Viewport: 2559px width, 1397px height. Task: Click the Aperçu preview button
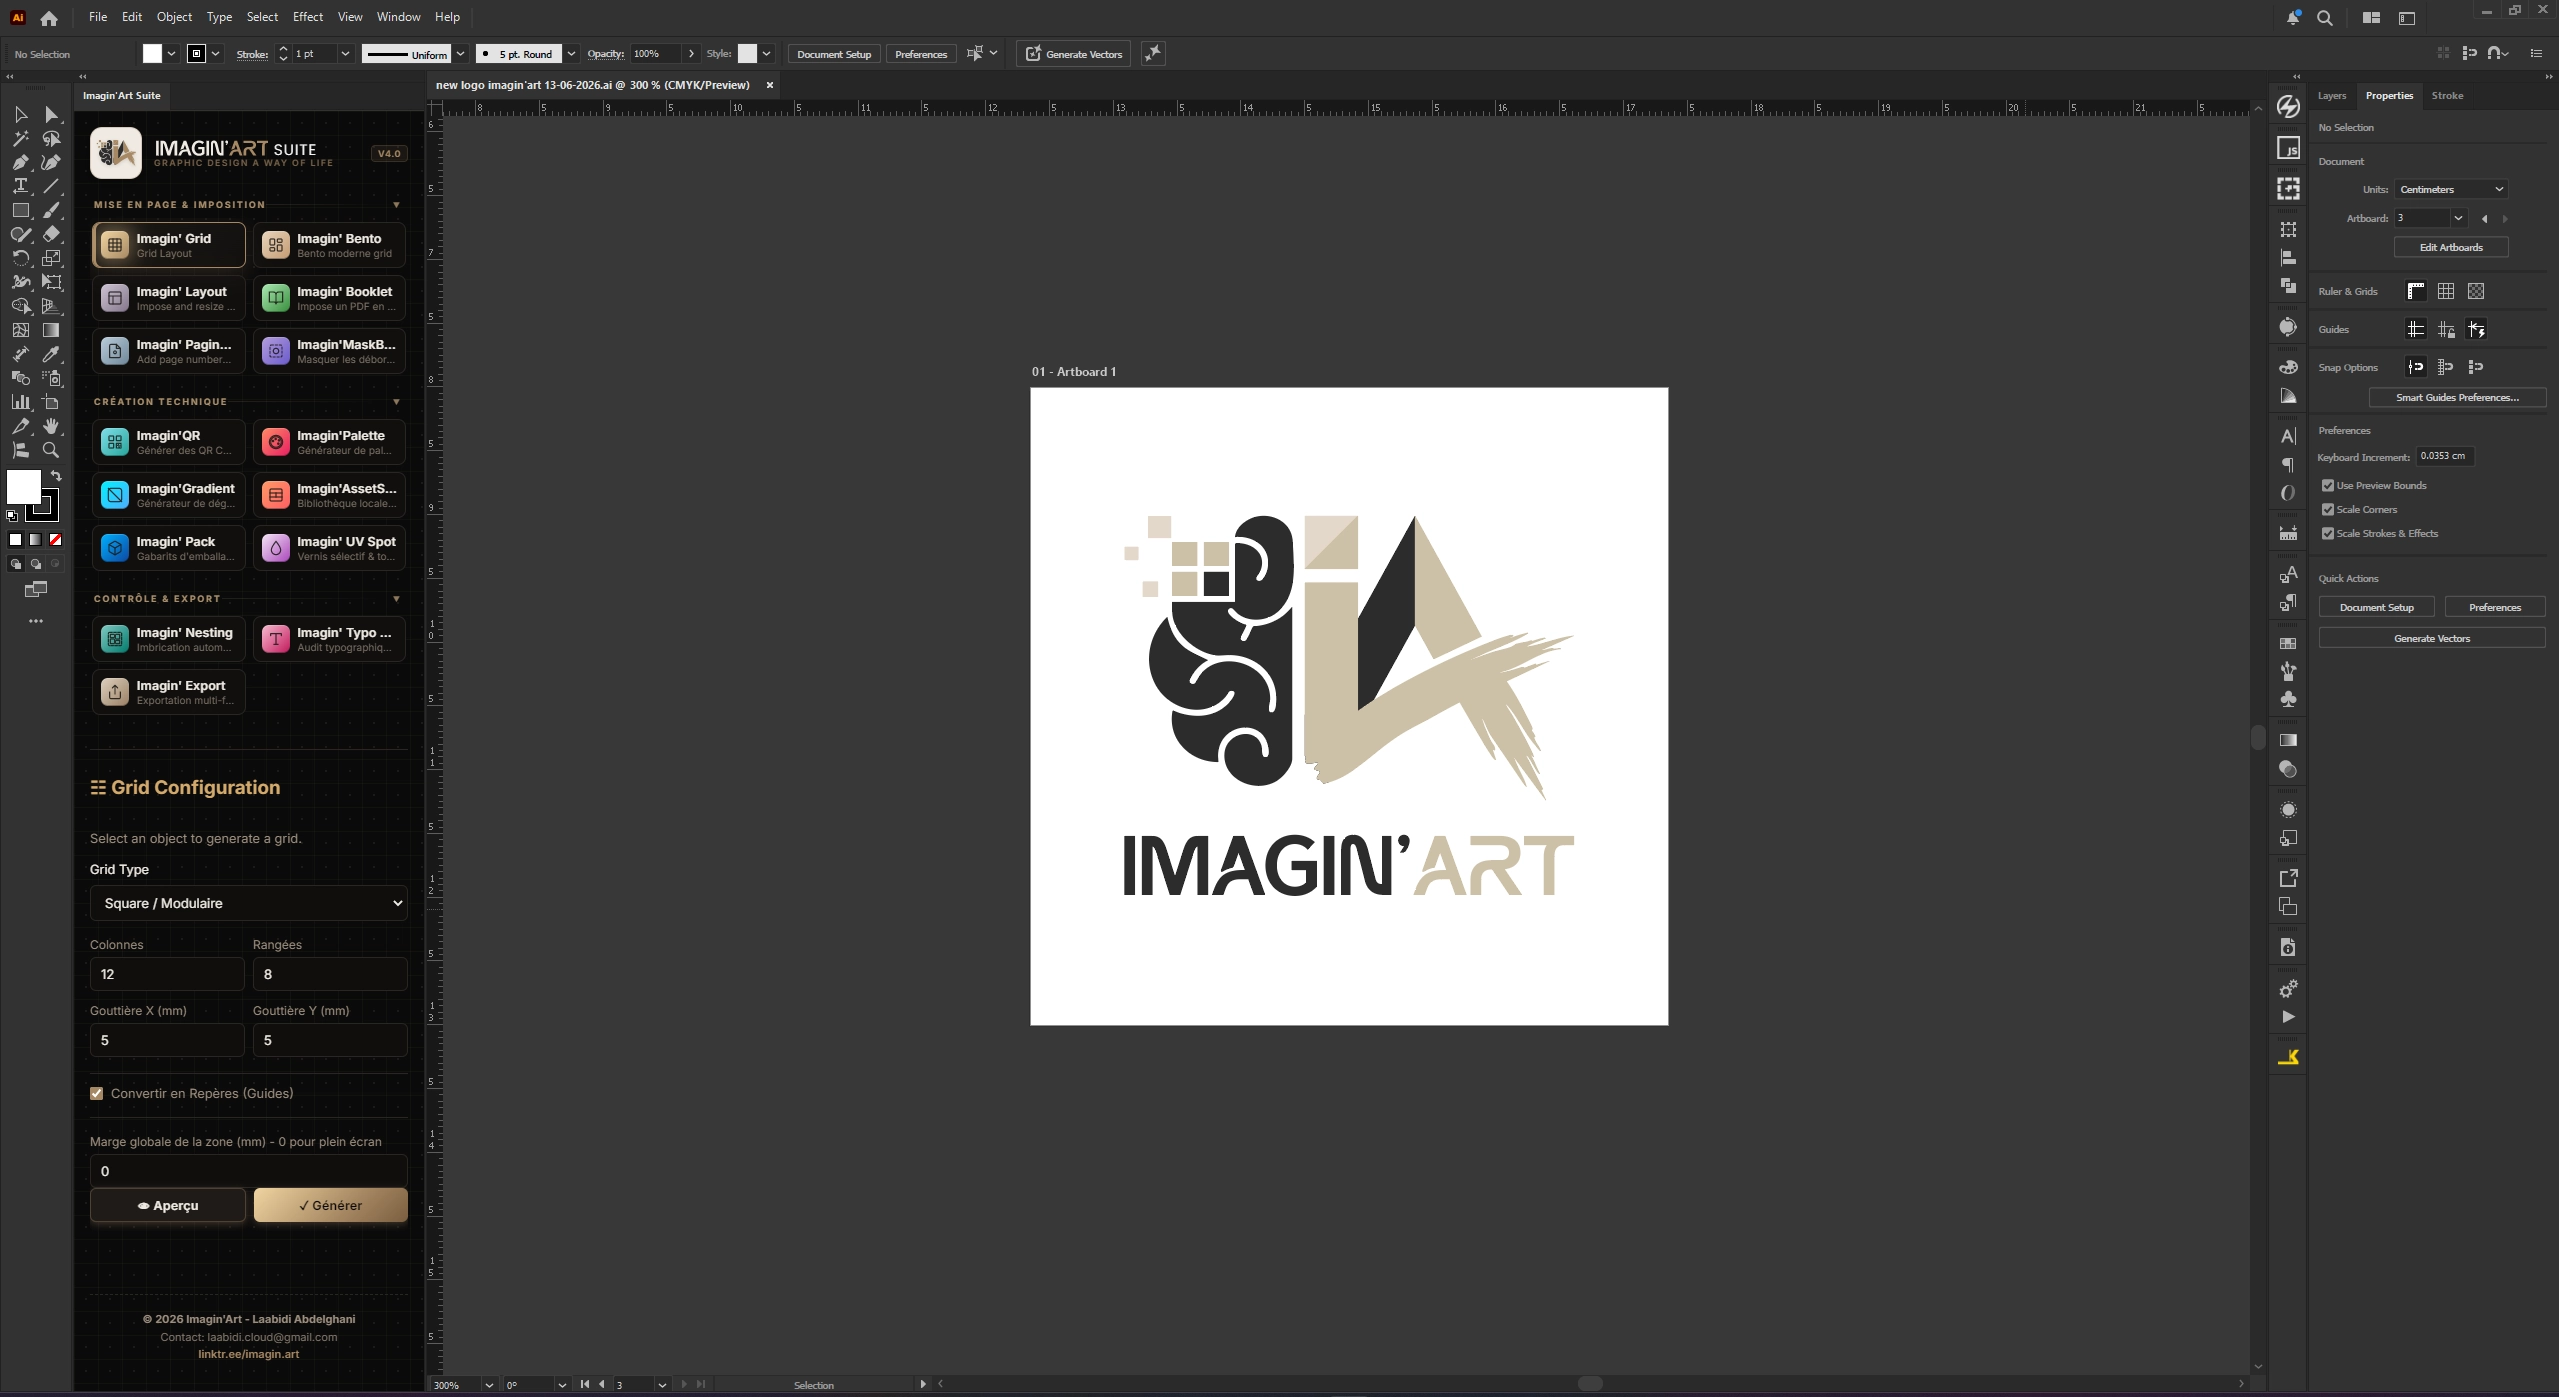click(x=168, y=1206)
